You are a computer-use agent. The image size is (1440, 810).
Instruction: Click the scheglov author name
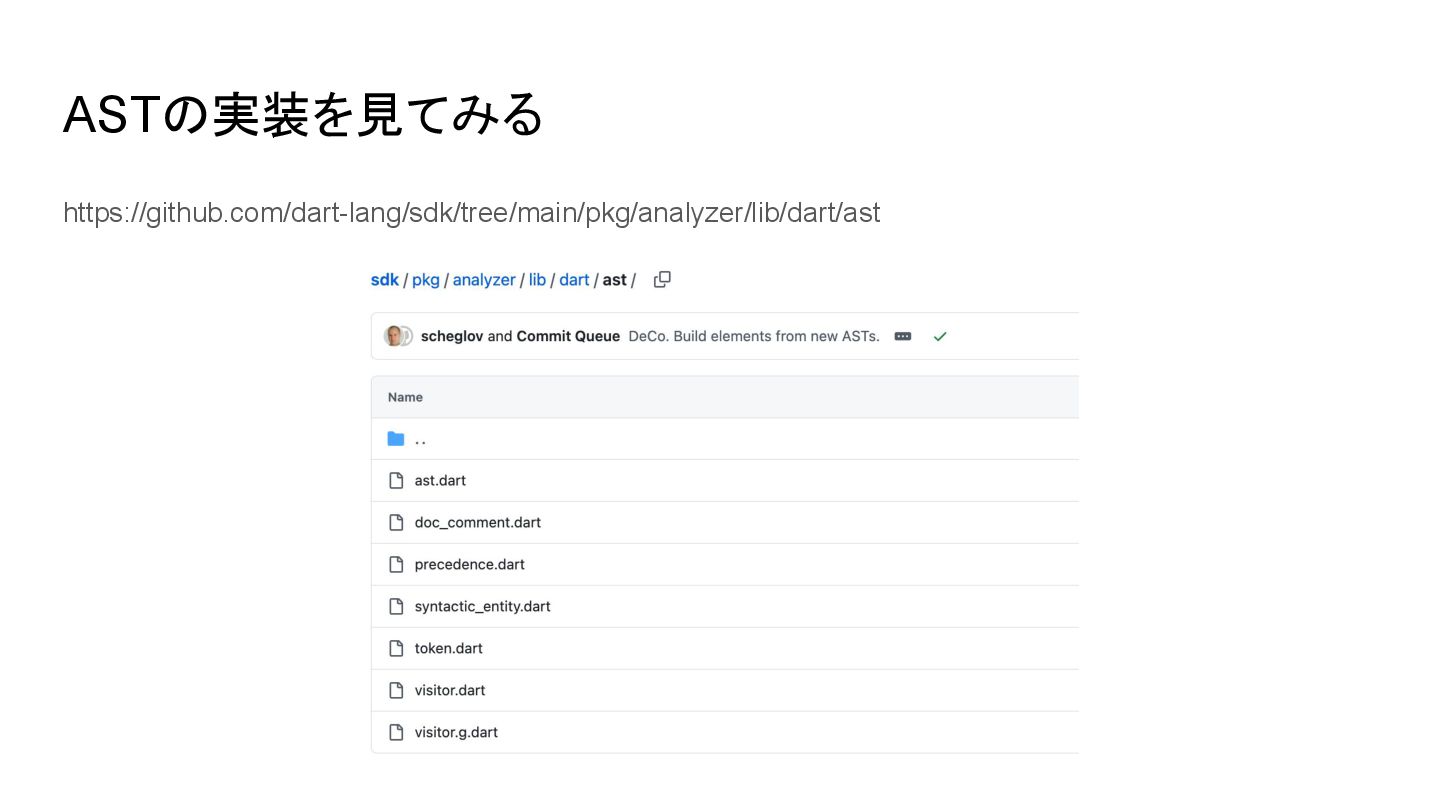click(x=452, y=337)
